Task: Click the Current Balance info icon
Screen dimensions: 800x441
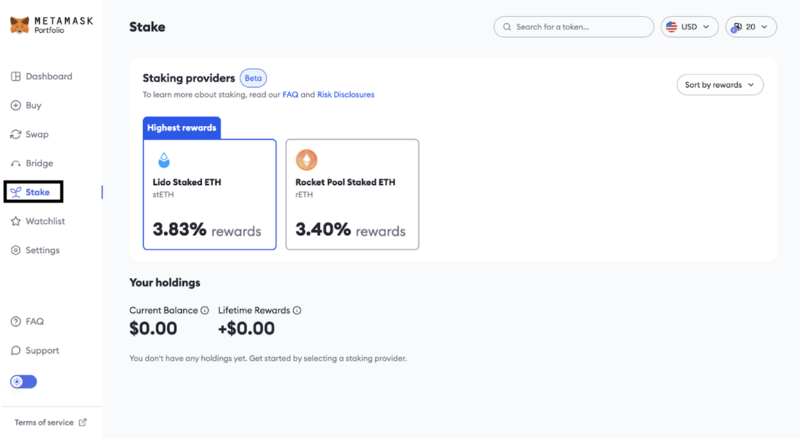Action: (205, 310)
